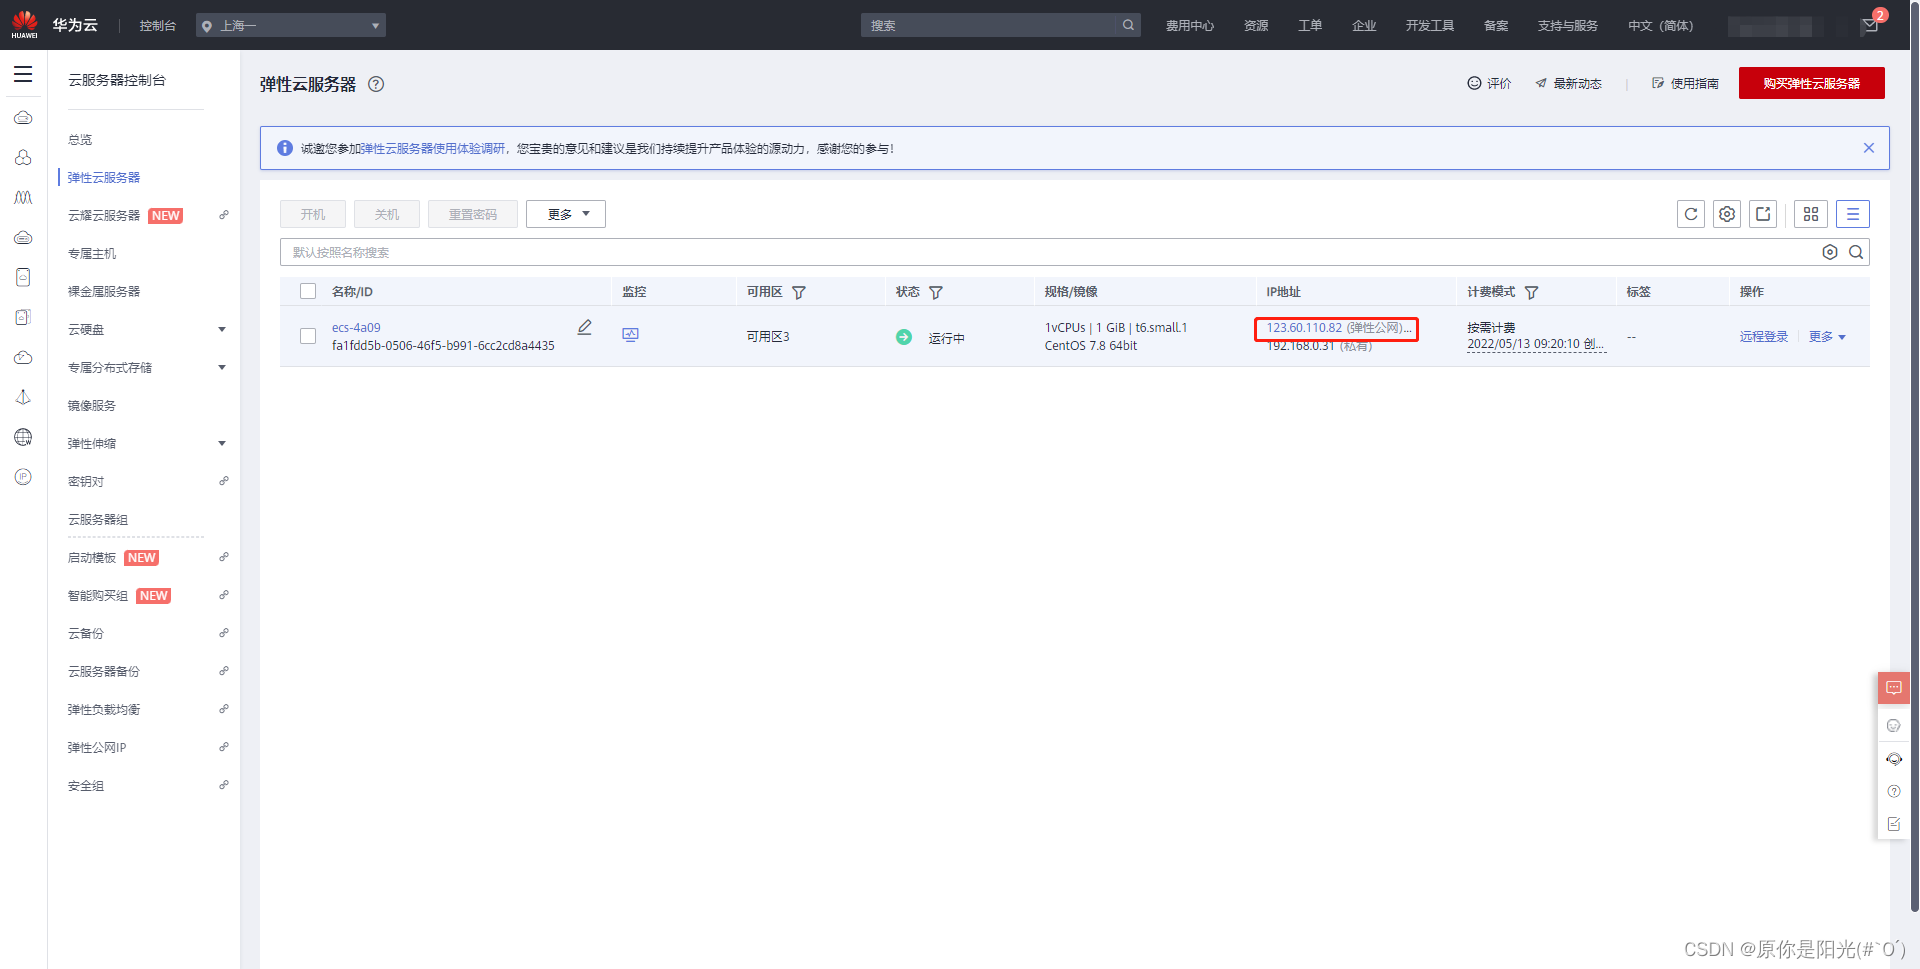Image resolution: width=1920 pixels, height=969 pixels.
Task: Click the help question icon in floating panel
Action: pyautogui.click(x=1894, y=791)
